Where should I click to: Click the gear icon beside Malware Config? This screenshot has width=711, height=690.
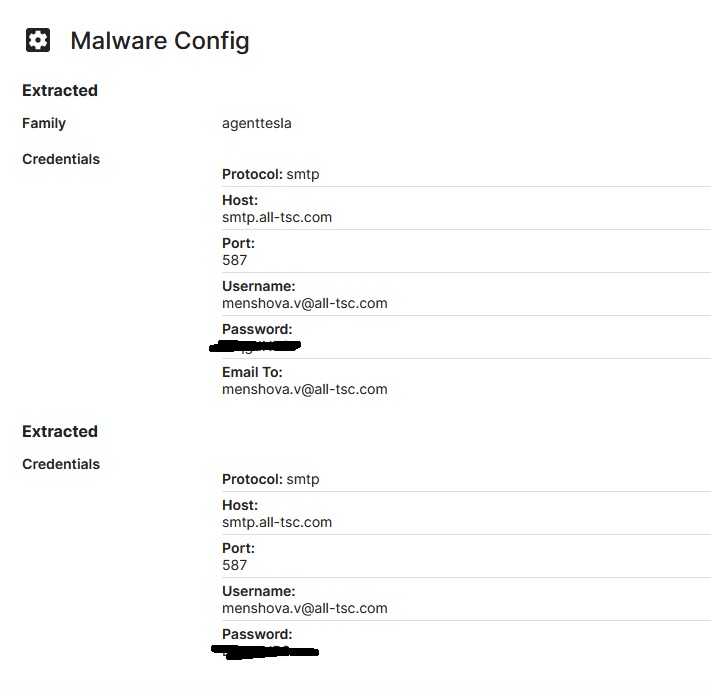38,40
